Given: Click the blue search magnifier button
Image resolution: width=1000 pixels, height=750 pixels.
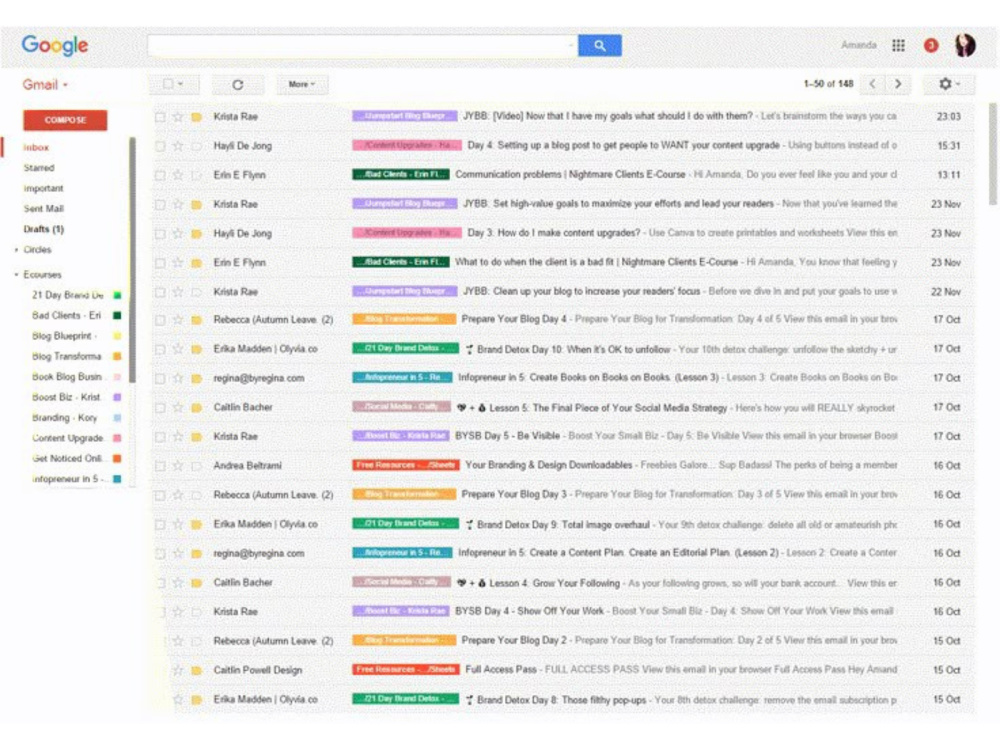Looking at the screenshot, I should point(599,45).
